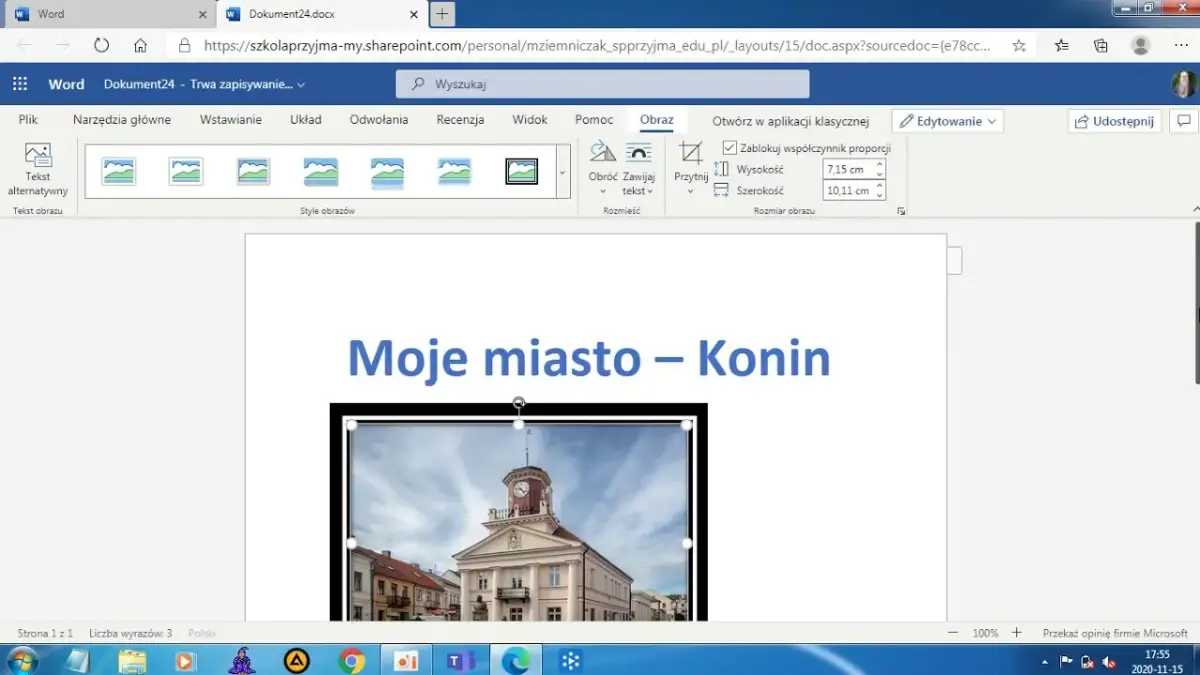Click the search icon in the Wyszukaj box
Viewport: 1200px width, 675px height.
417,83
